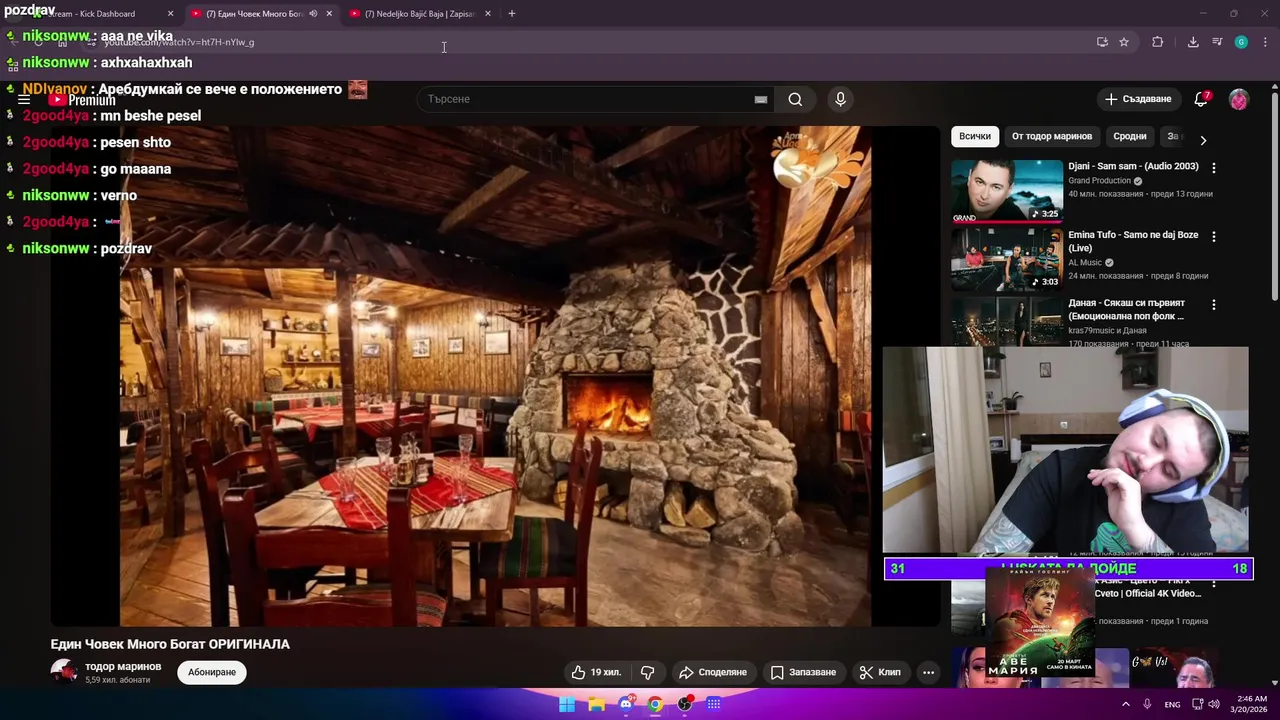Open more options for Даная video
The height and width of the screenshot is (720, 1280).
[x=1214, y=304]
